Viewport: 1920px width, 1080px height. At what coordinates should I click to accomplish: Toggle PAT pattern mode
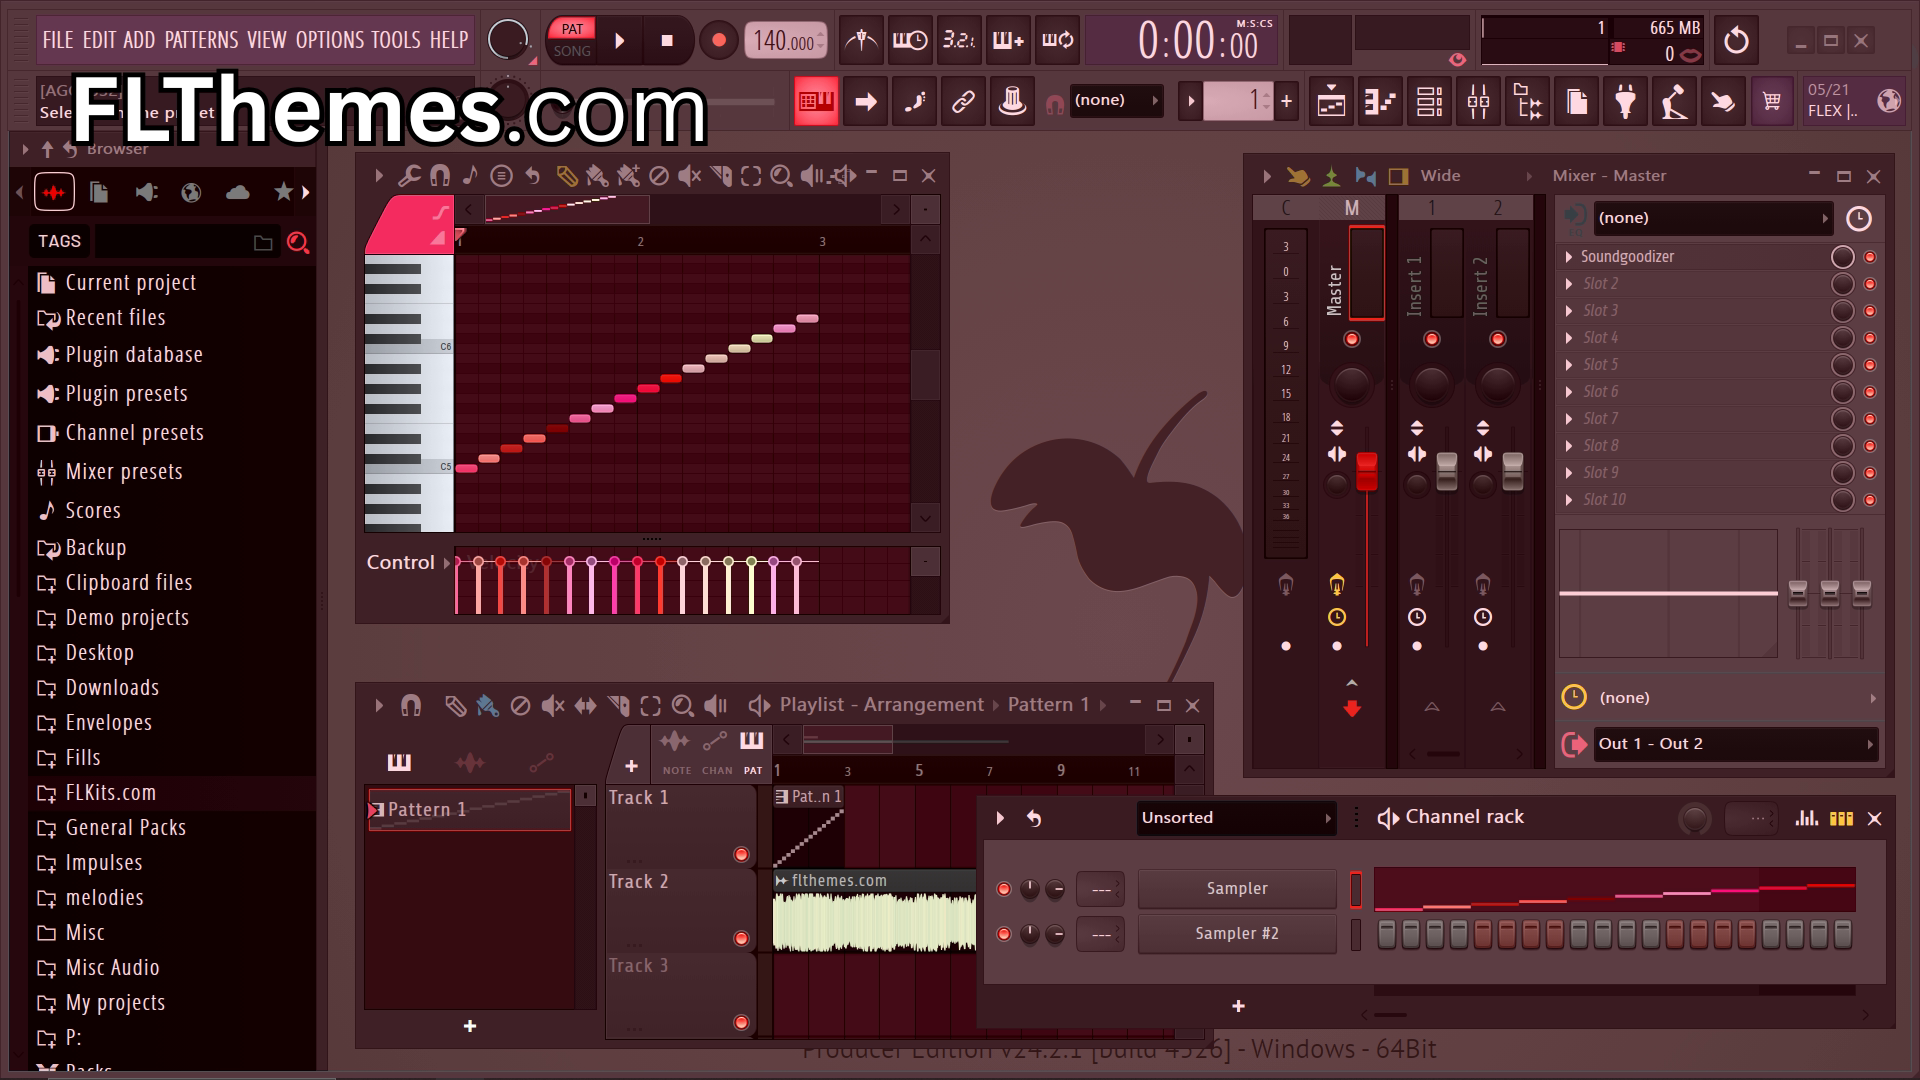(572, 29)
